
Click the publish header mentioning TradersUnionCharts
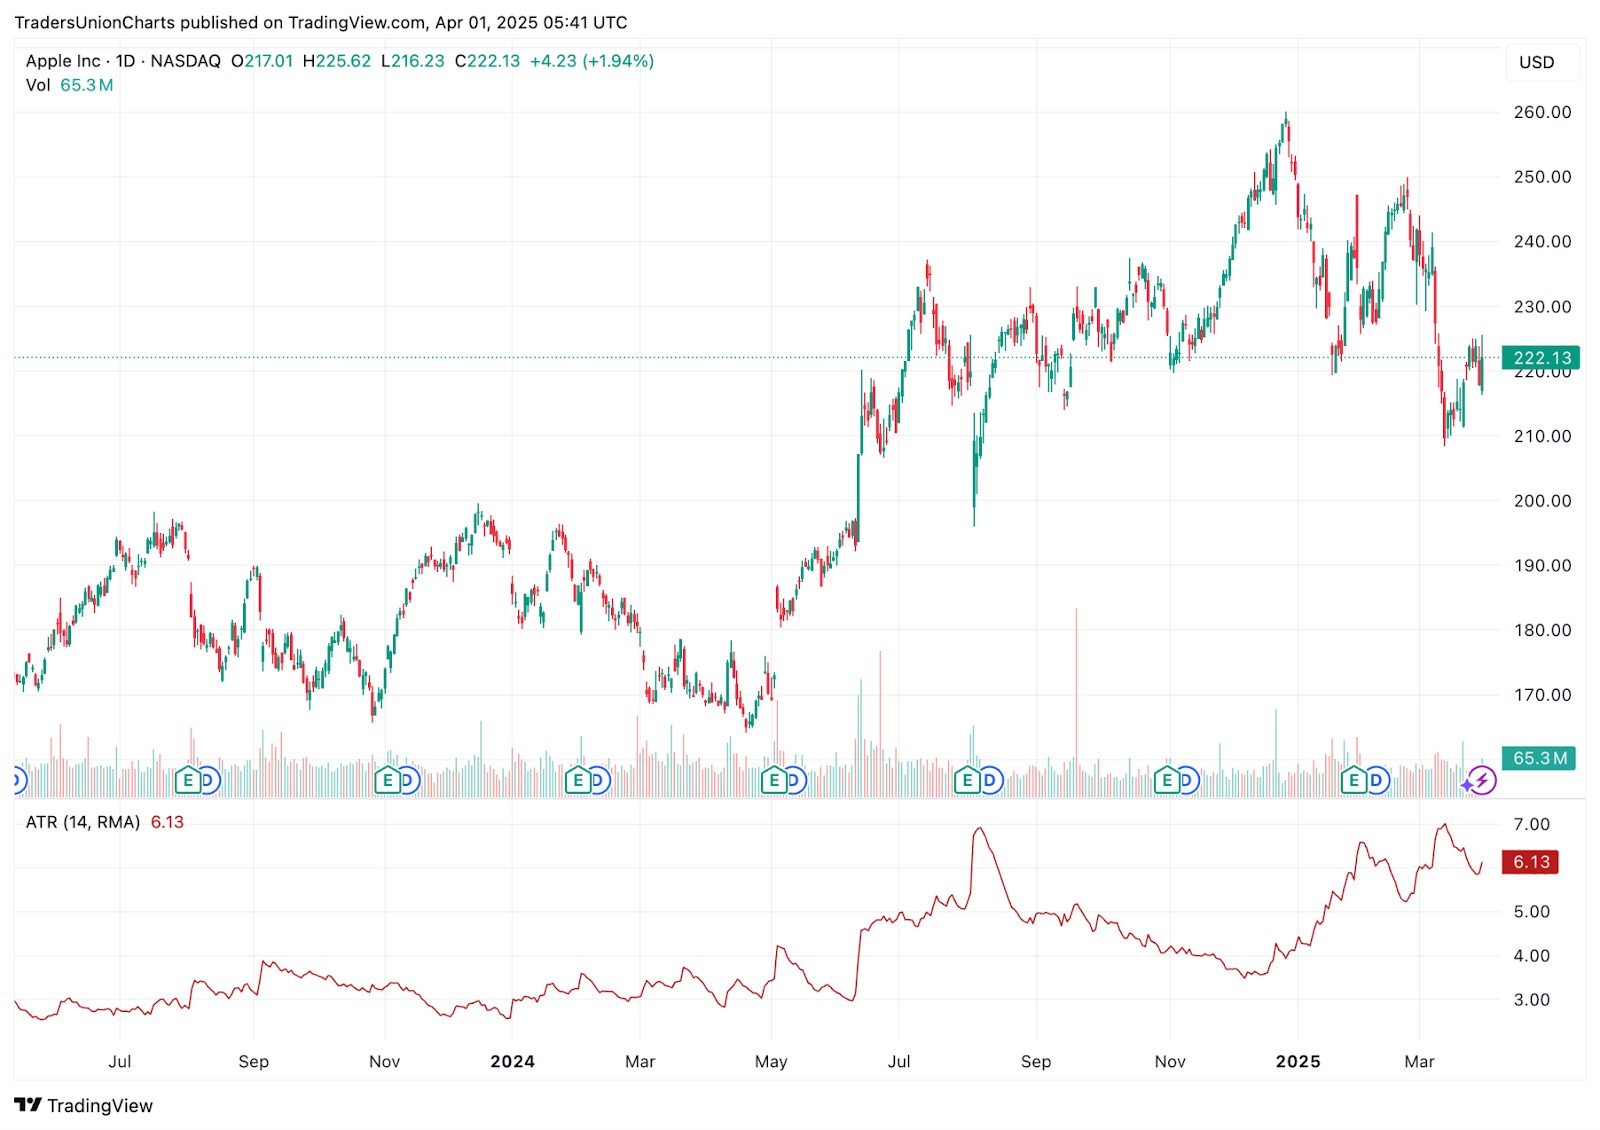click(321, 22)
